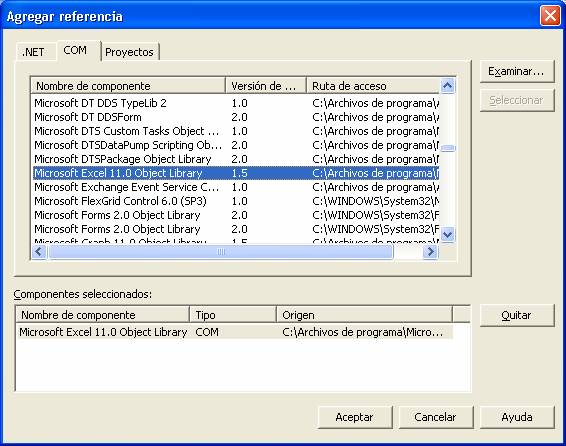Click the component list scroll down arrow
Viewport: 566px width, 446px height.
[x=448, y=235]
